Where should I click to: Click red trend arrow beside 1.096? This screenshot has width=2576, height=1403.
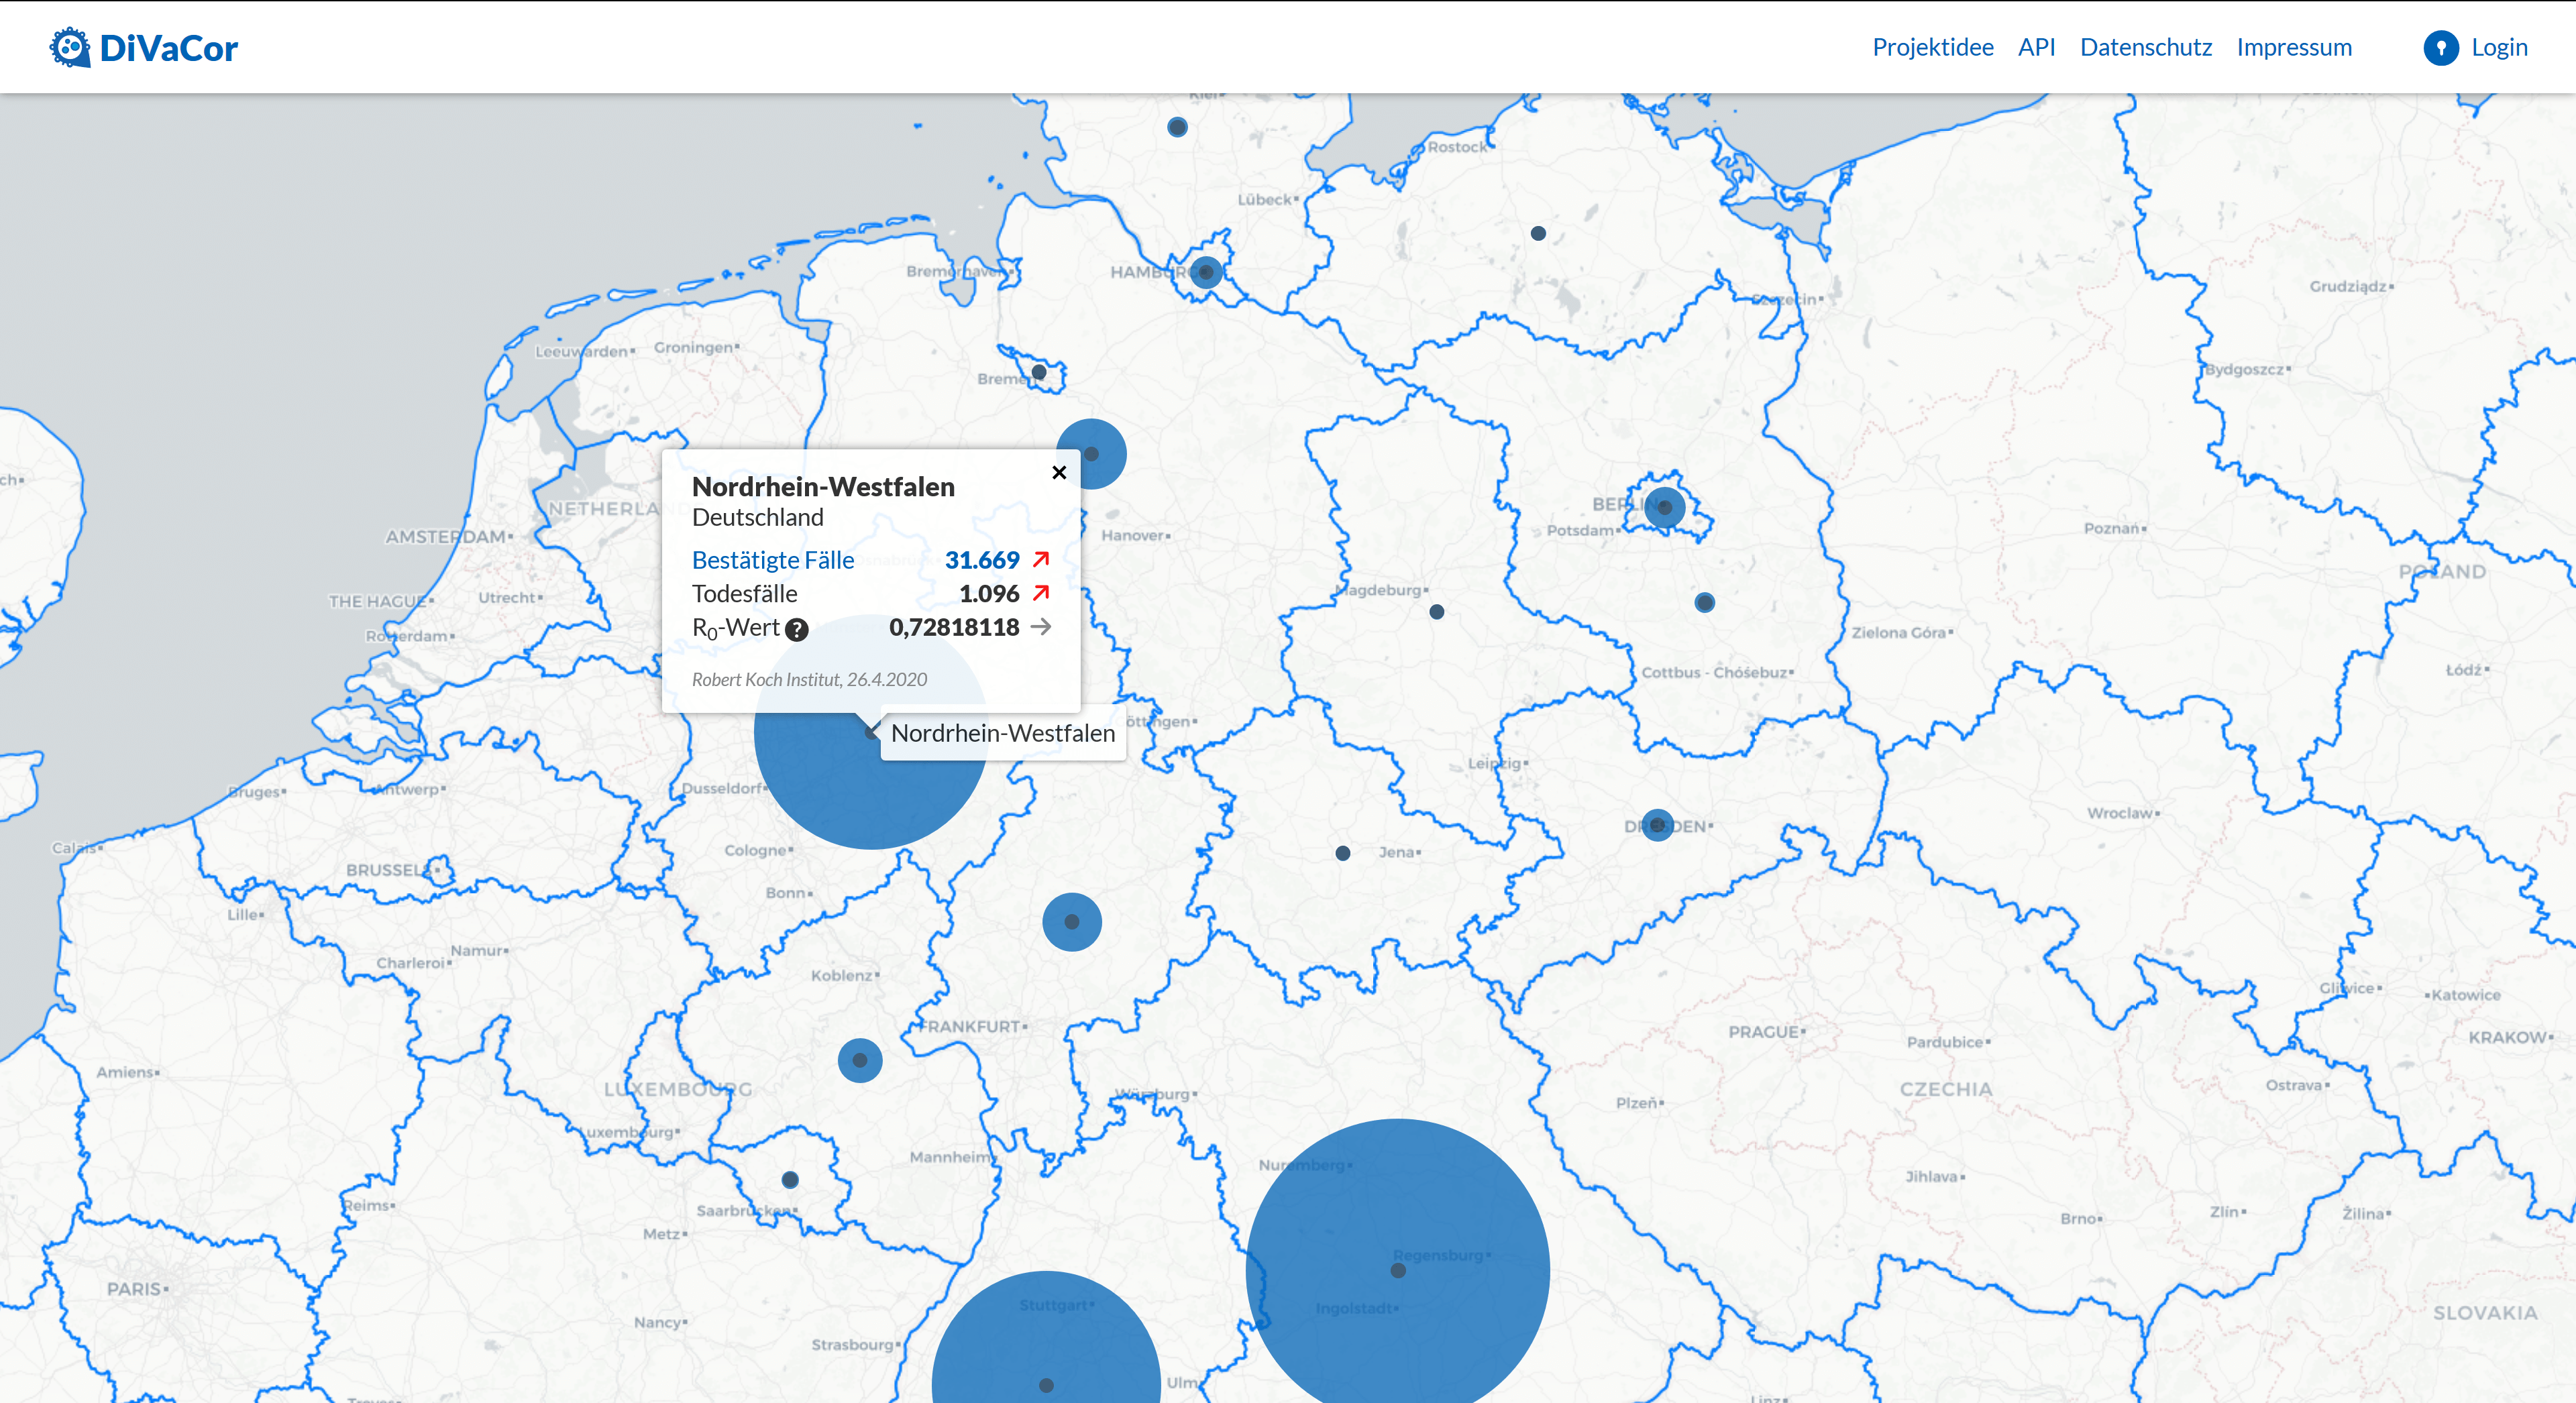click(1041, 593)
